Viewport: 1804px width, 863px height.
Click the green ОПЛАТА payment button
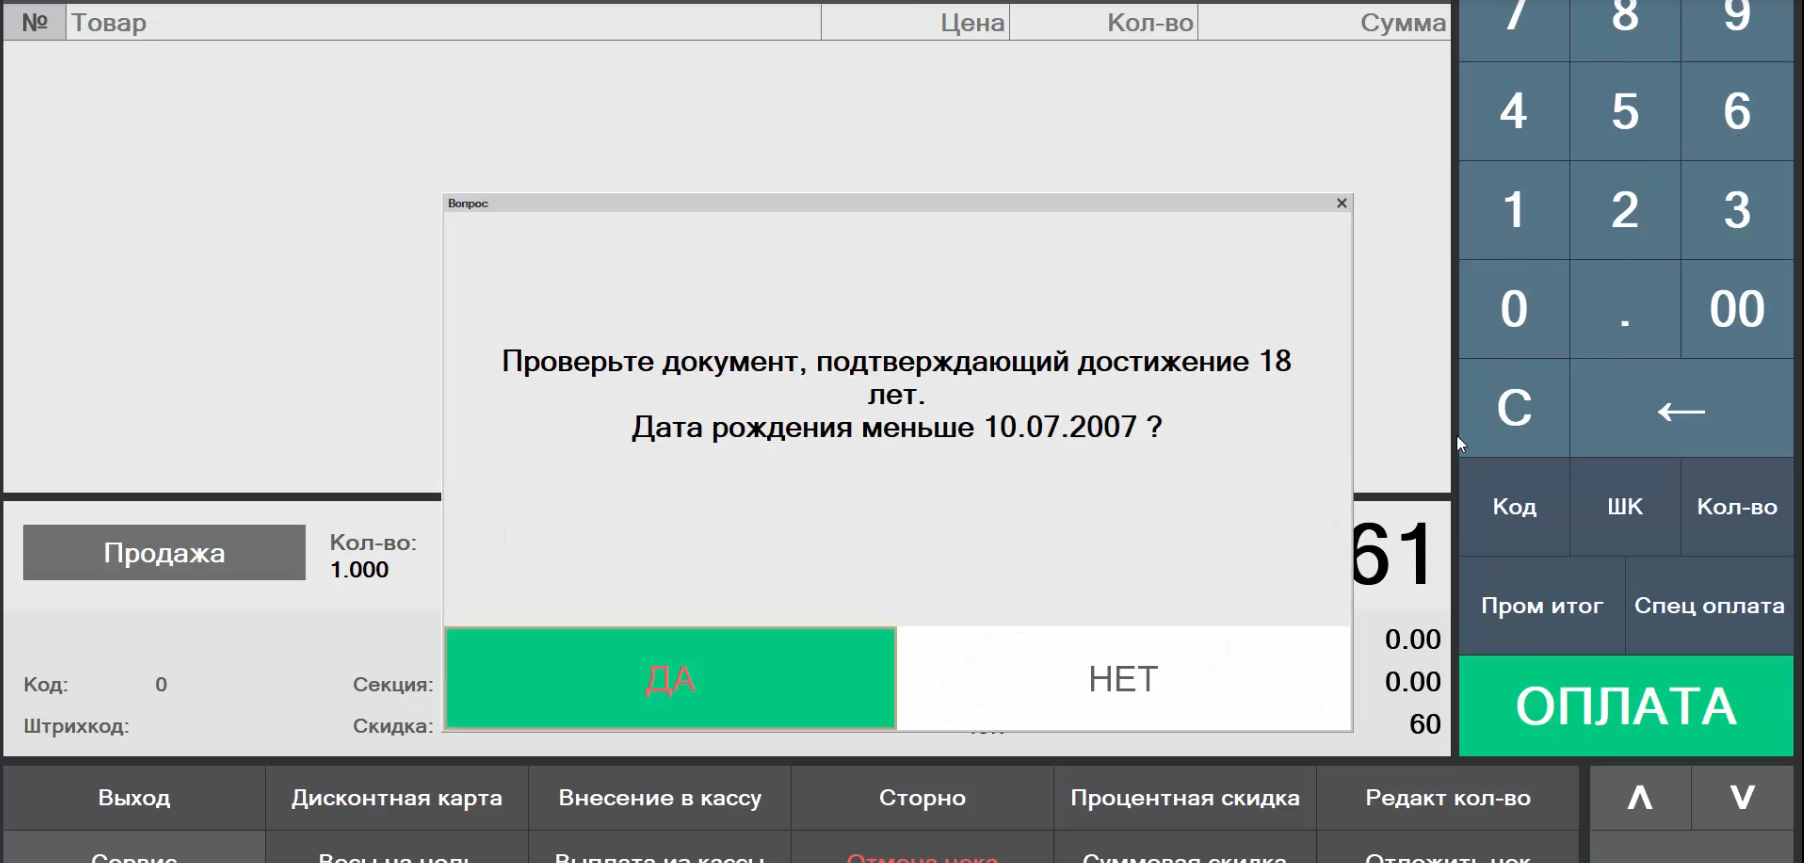[x=1625, y=706]
